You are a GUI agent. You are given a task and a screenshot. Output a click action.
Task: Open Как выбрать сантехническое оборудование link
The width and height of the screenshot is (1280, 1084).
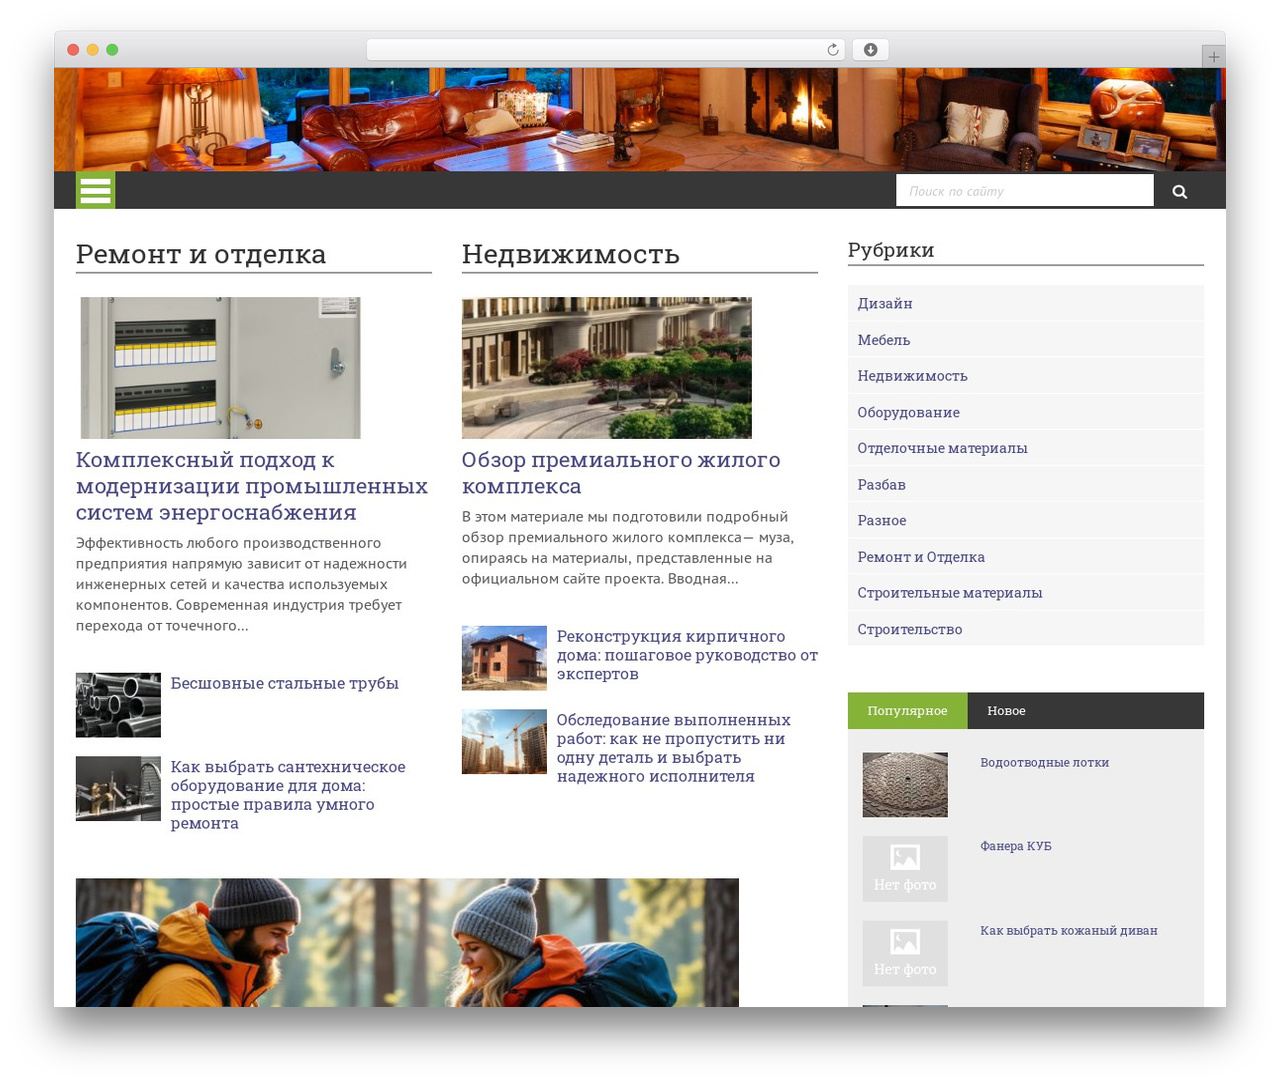click(x=288, y=795)
